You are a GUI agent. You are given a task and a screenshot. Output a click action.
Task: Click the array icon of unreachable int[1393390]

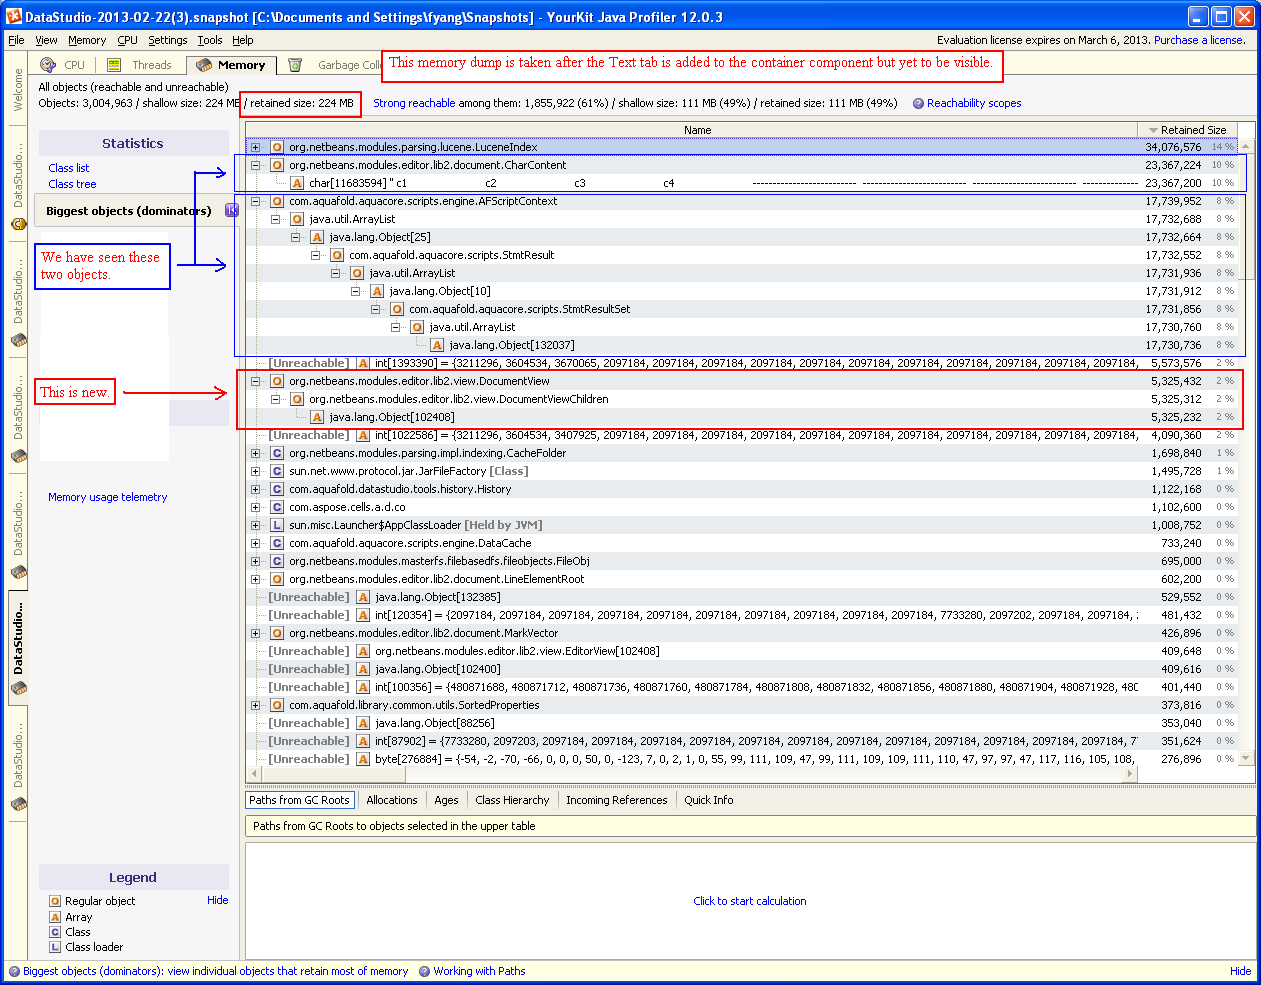[363, 363]
